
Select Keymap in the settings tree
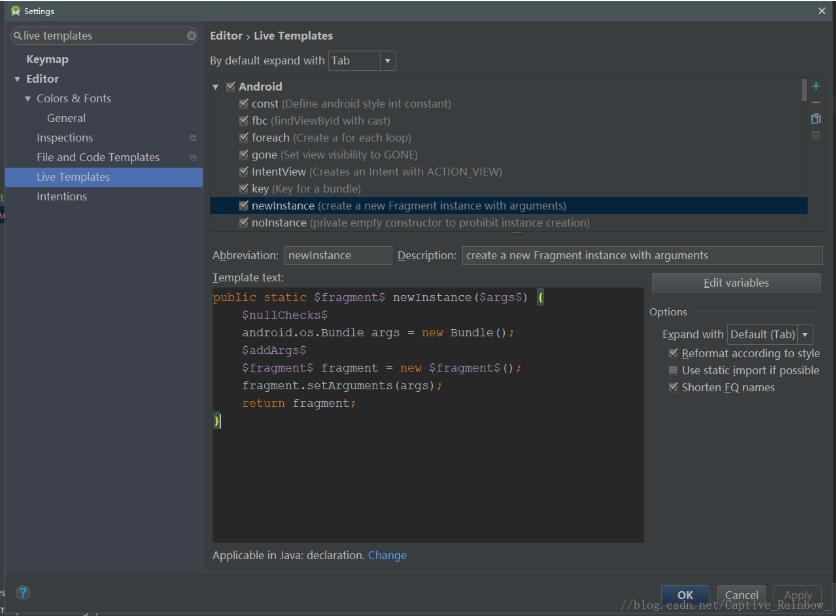point(47,59)
